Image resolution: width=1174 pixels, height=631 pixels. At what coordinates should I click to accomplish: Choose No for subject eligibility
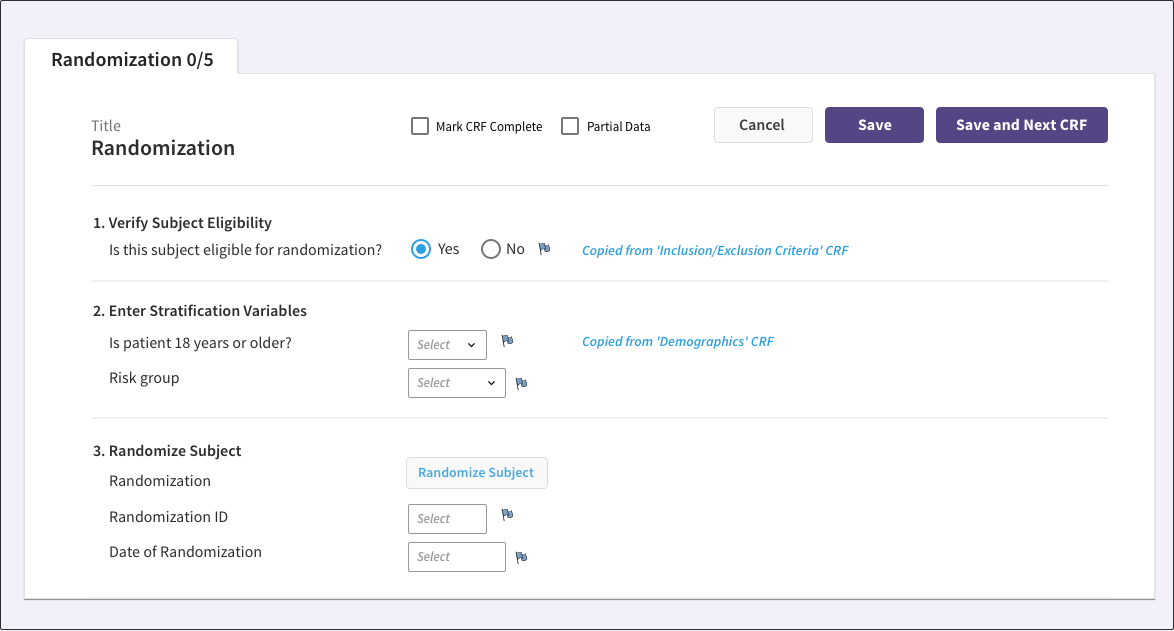[490, 249]
